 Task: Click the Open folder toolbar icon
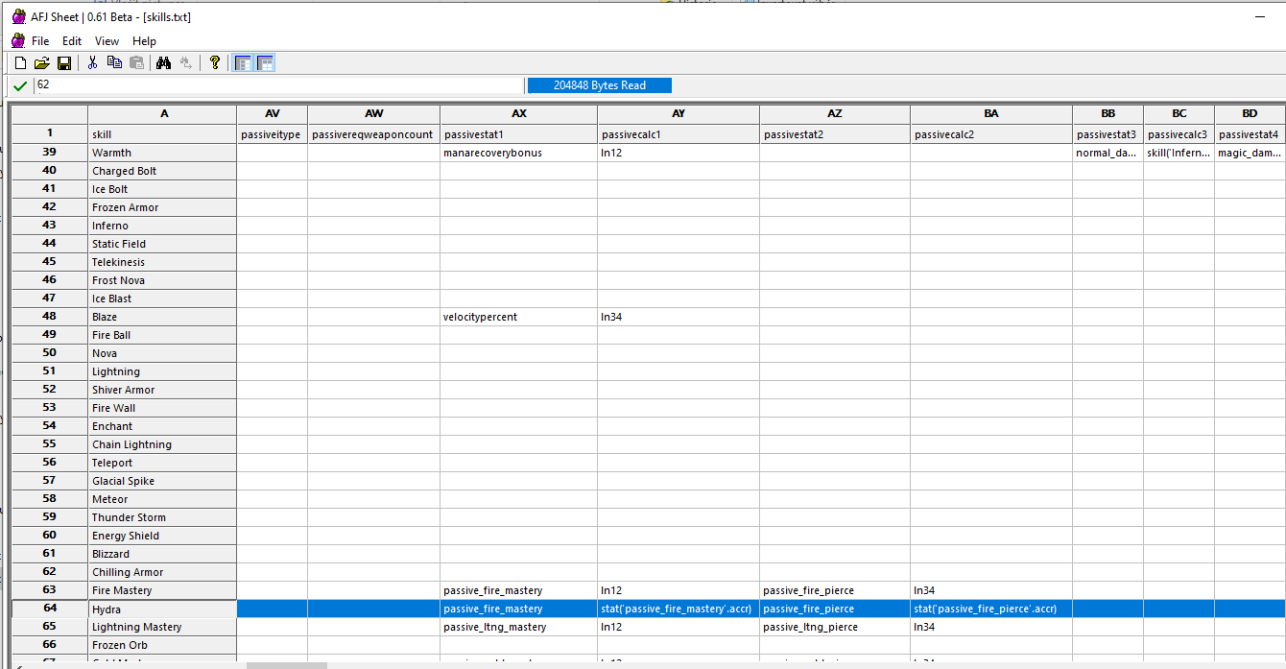pos(42,63)
